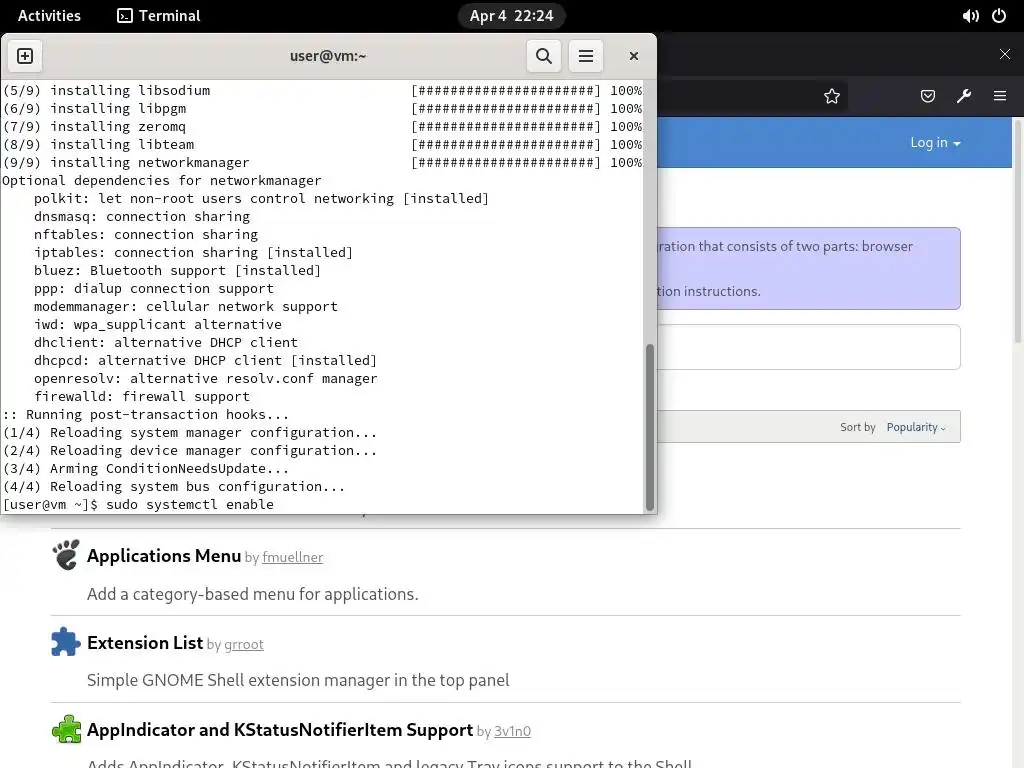Click the user@vm:~ terminal title
The image size is (1024, 768).
point(328,56)
